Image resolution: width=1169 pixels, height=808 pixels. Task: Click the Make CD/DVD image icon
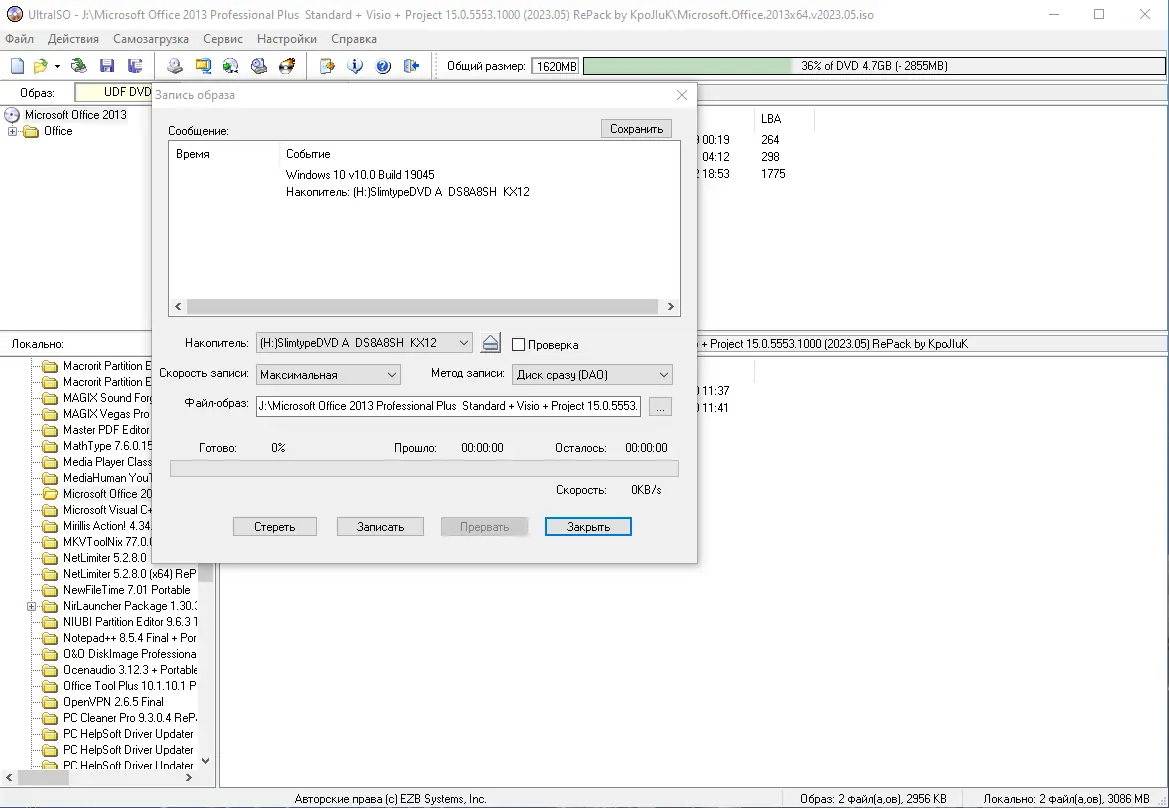[x=174, y=66]
